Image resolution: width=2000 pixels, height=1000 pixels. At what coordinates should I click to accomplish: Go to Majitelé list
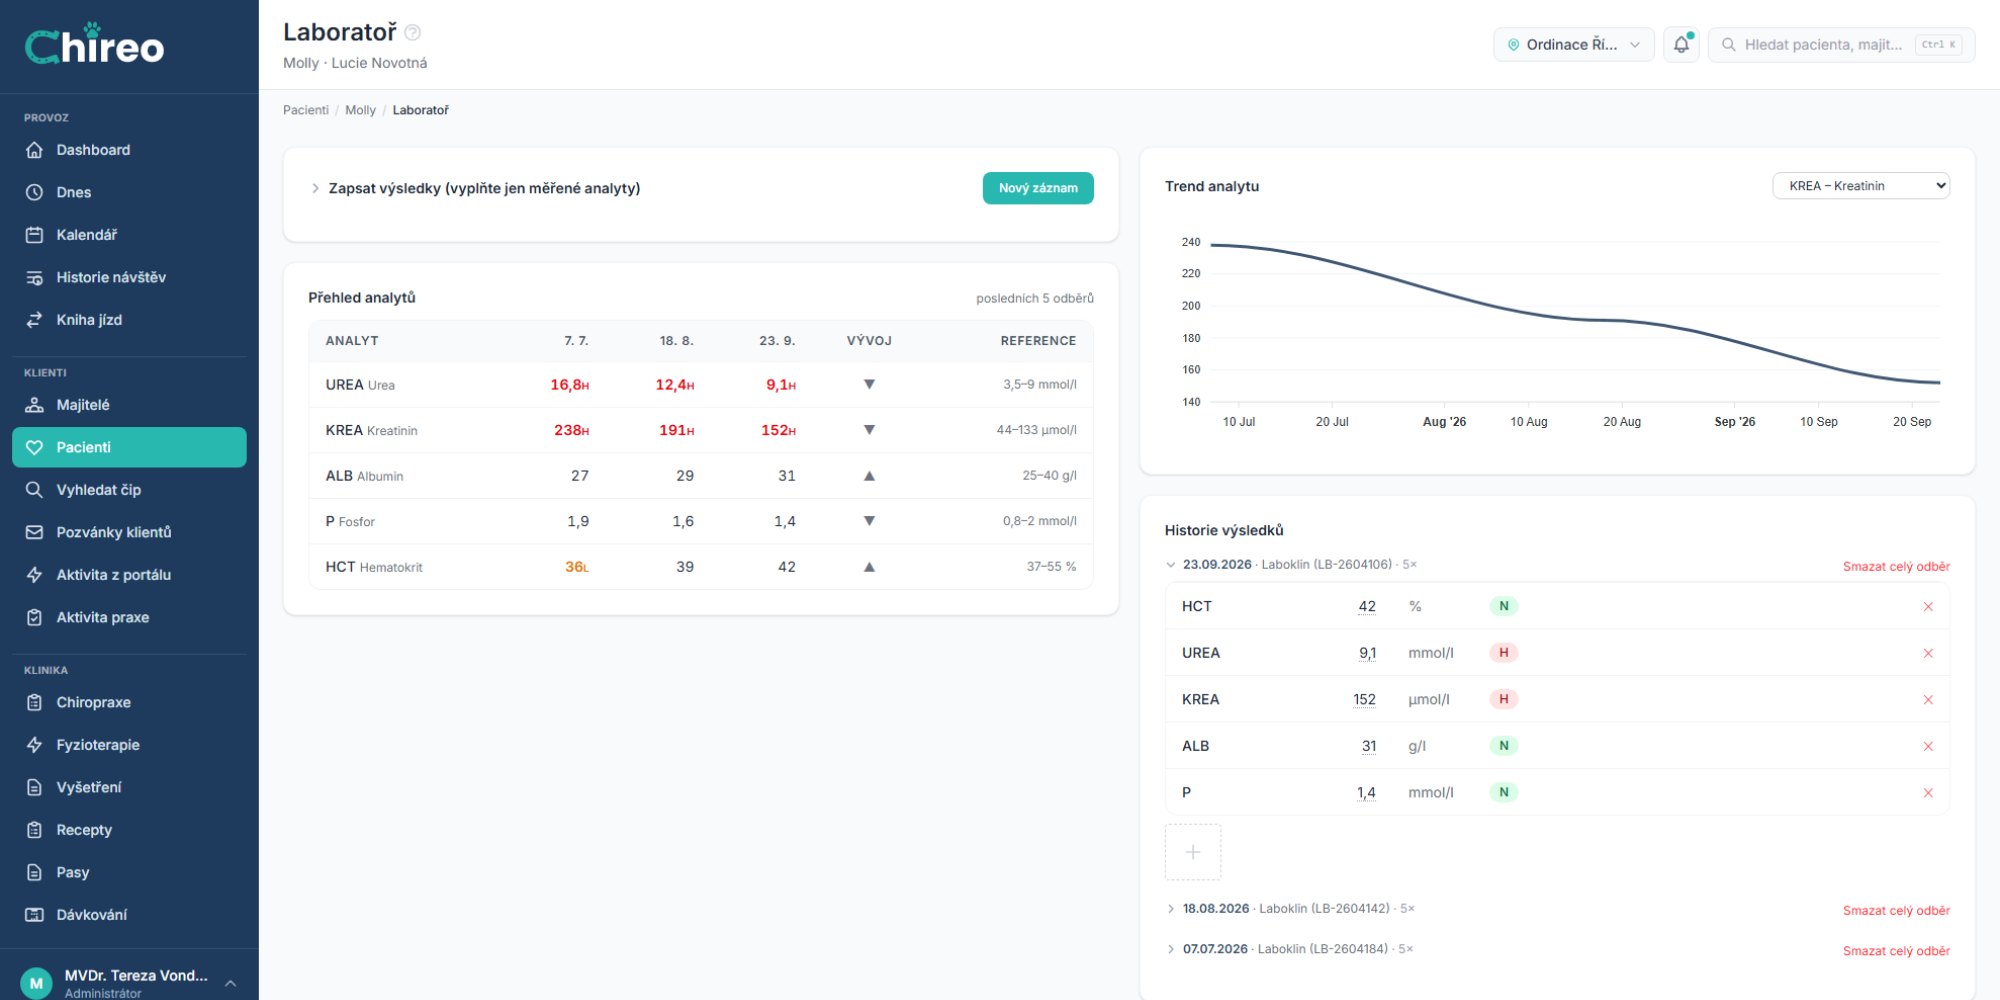pyautogui.click(x=129, y=405)
